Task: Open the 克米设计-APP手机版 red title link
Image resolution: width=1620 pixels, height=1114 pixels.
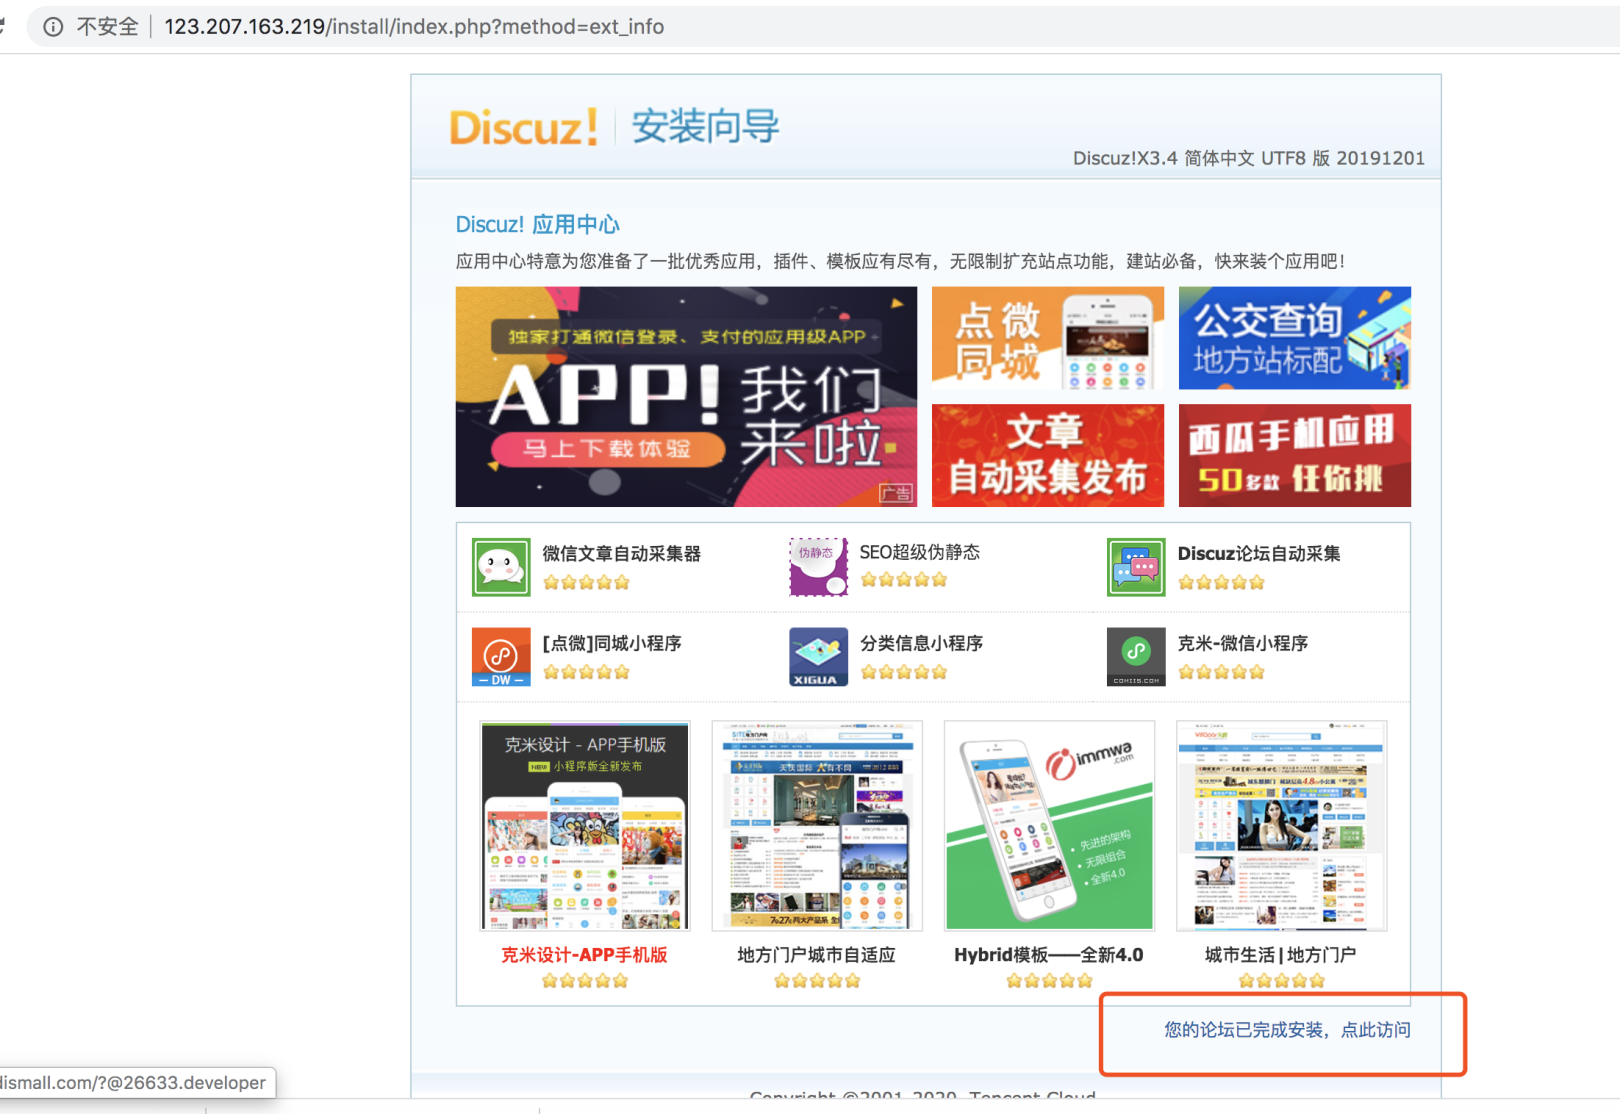Action: tap(584, 955)
